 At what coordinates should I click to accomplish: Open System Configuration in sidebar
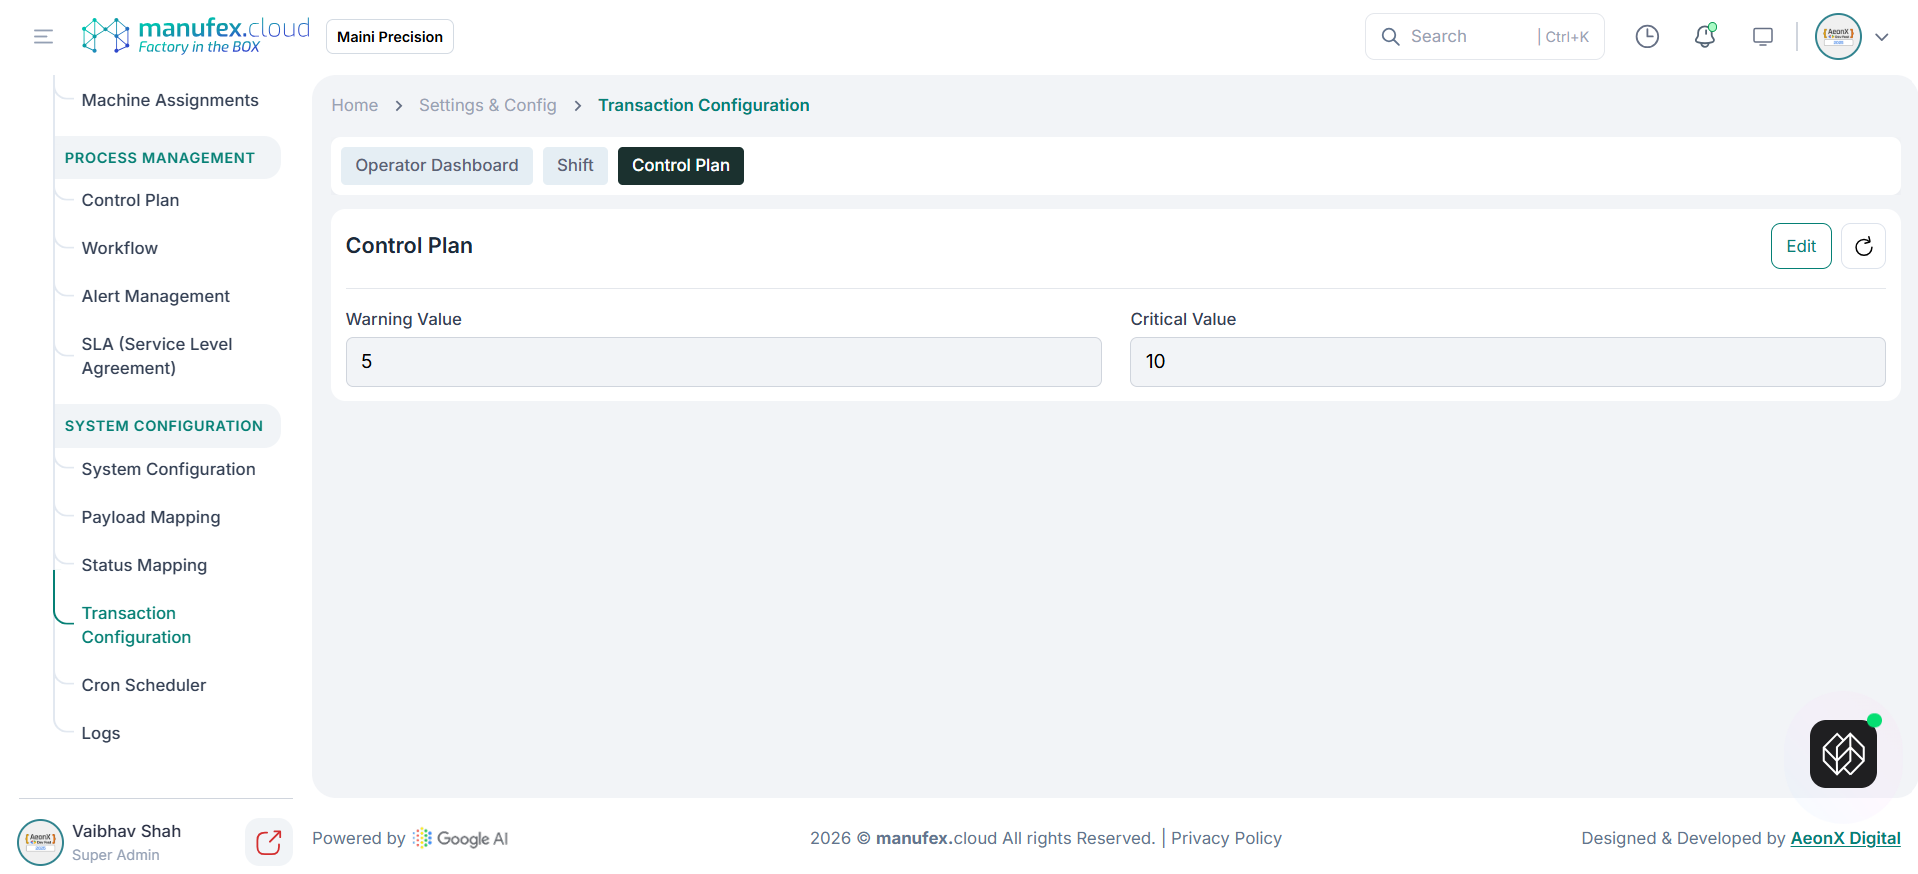169,469
